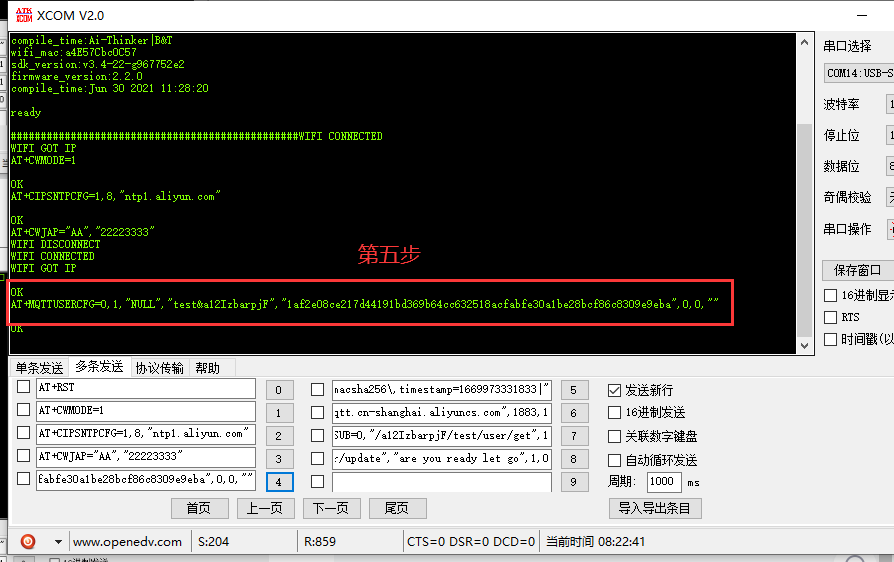894x562 pixels.
Task: Click the XCOM application logo icon
Action: point(23,15)
